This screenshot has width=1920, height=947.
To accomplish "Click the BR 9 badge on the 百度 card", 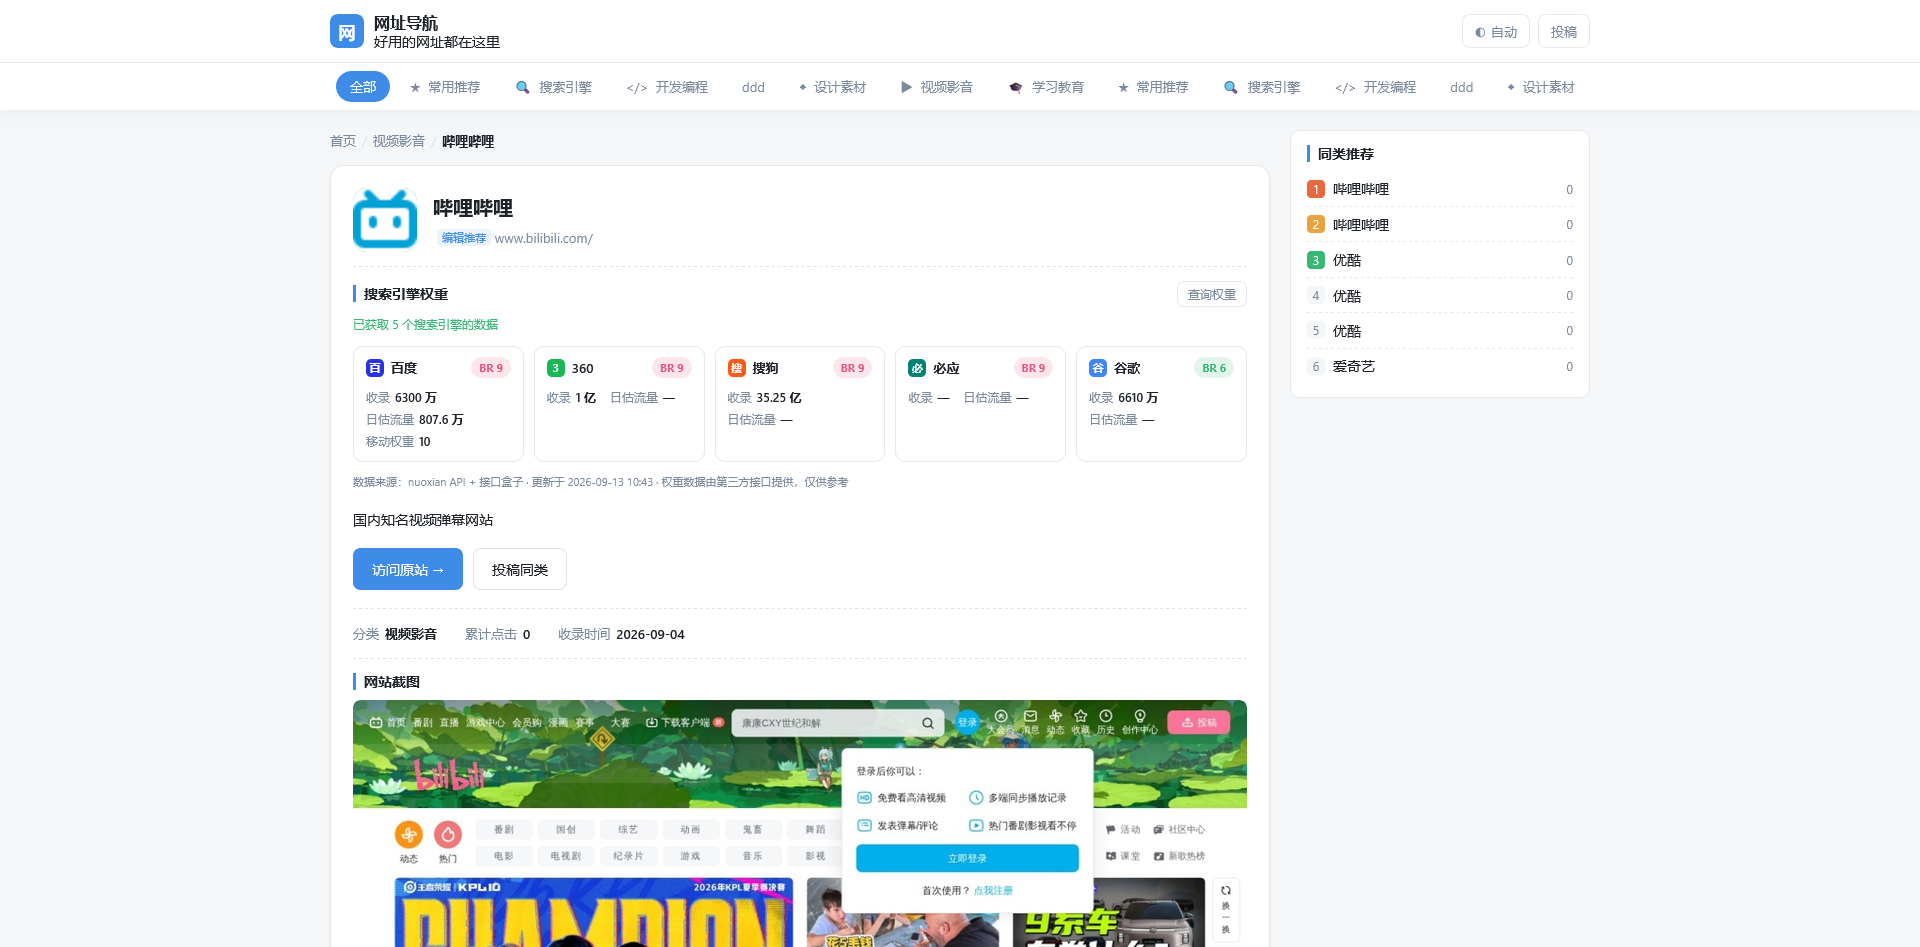I will point(491,368).
